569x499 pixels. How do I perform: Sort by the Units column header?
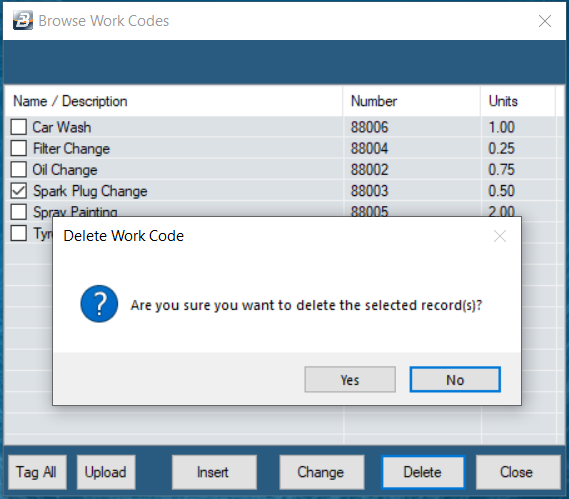point(518,101)
